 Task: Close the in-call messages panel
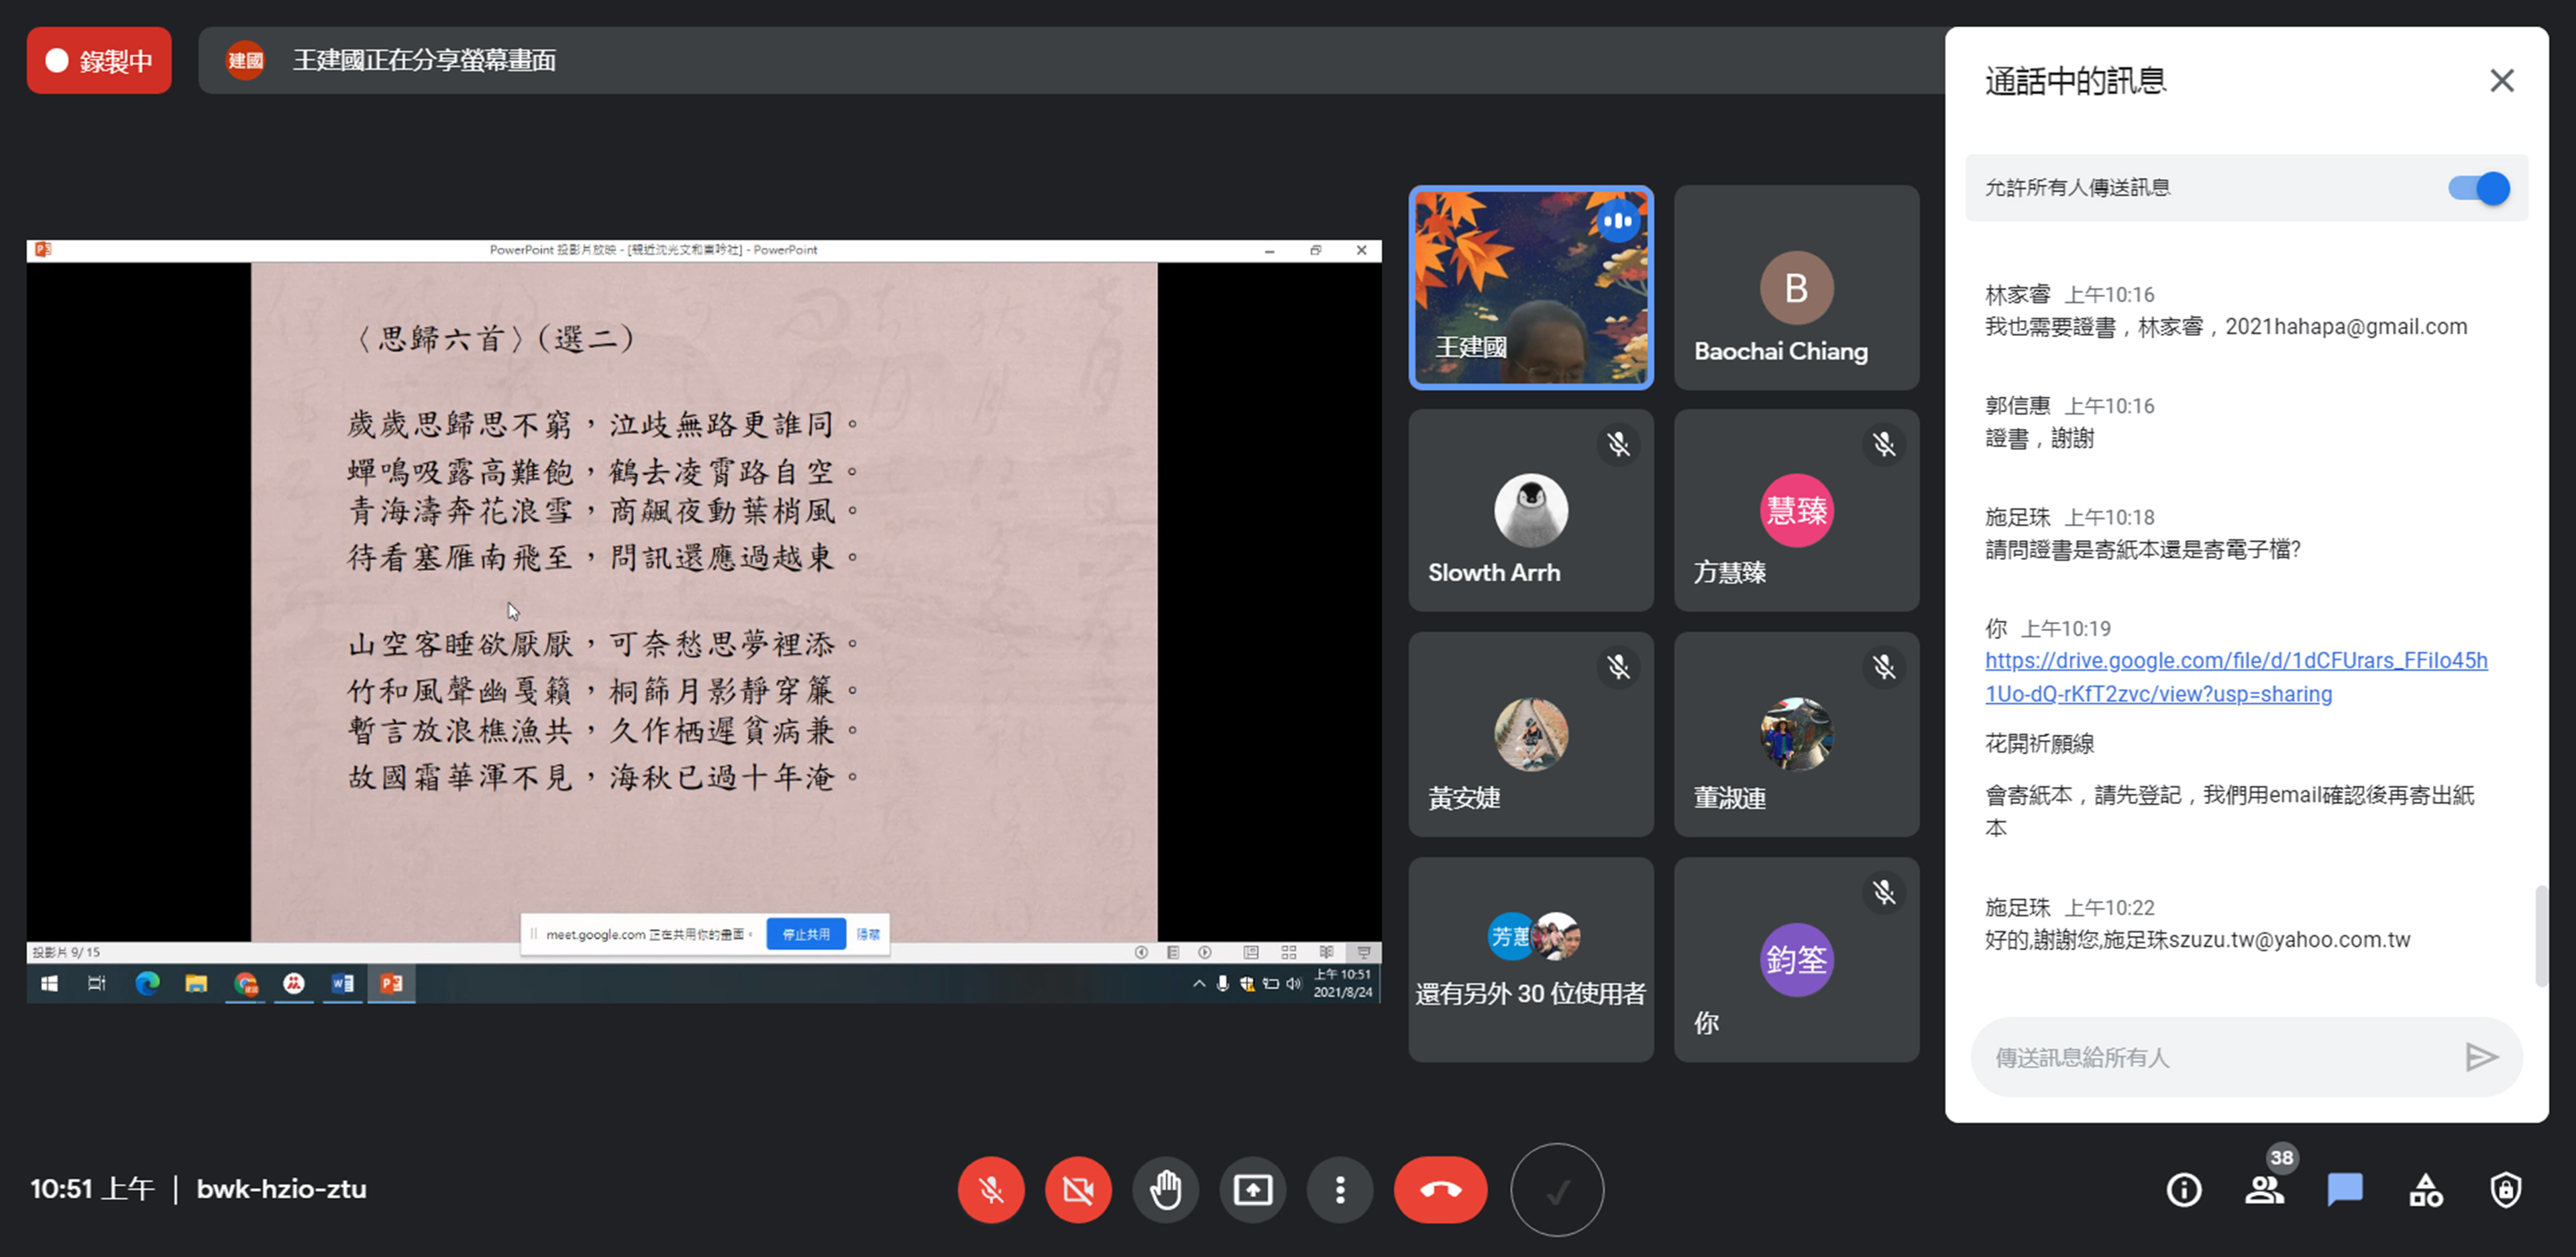2501,81
